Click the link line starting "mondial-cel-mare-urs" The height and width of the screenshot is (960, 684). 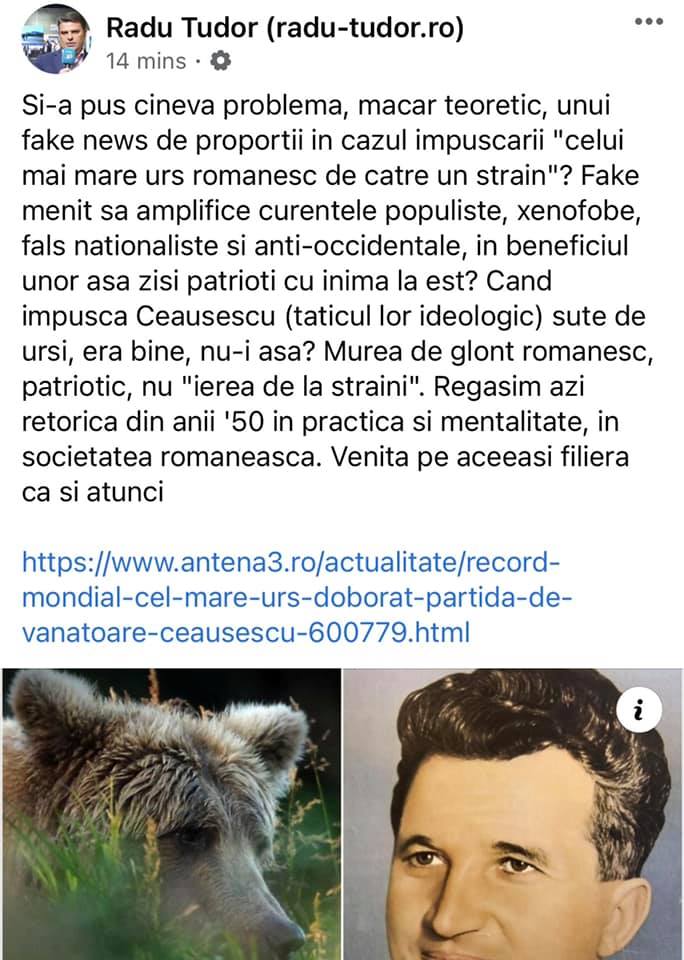297,597
